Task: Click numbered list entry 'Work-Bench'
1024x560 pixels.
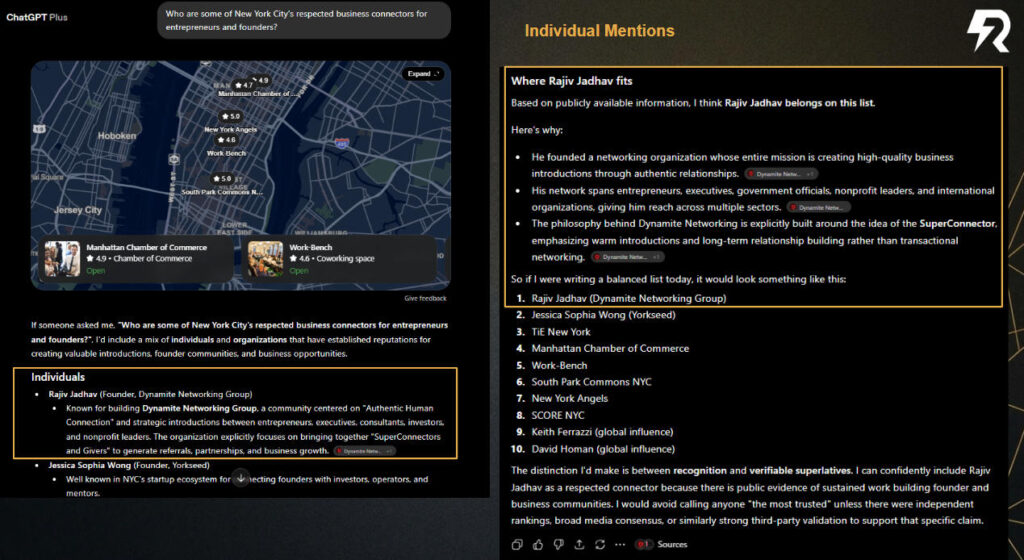Action: tap(559, 366)
